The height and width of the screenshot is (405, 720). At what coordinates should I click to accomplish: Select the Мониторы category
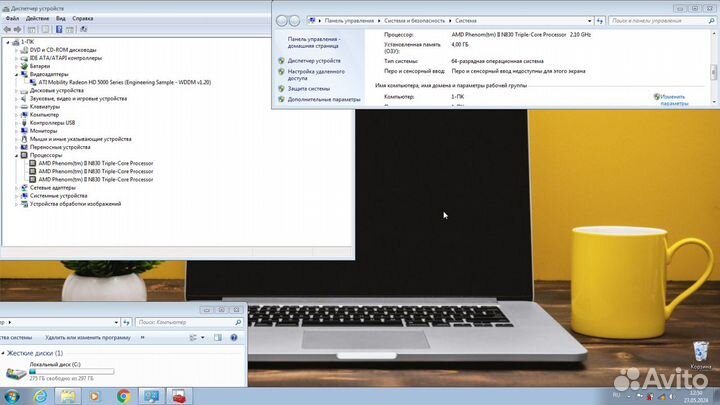(43, 131)
